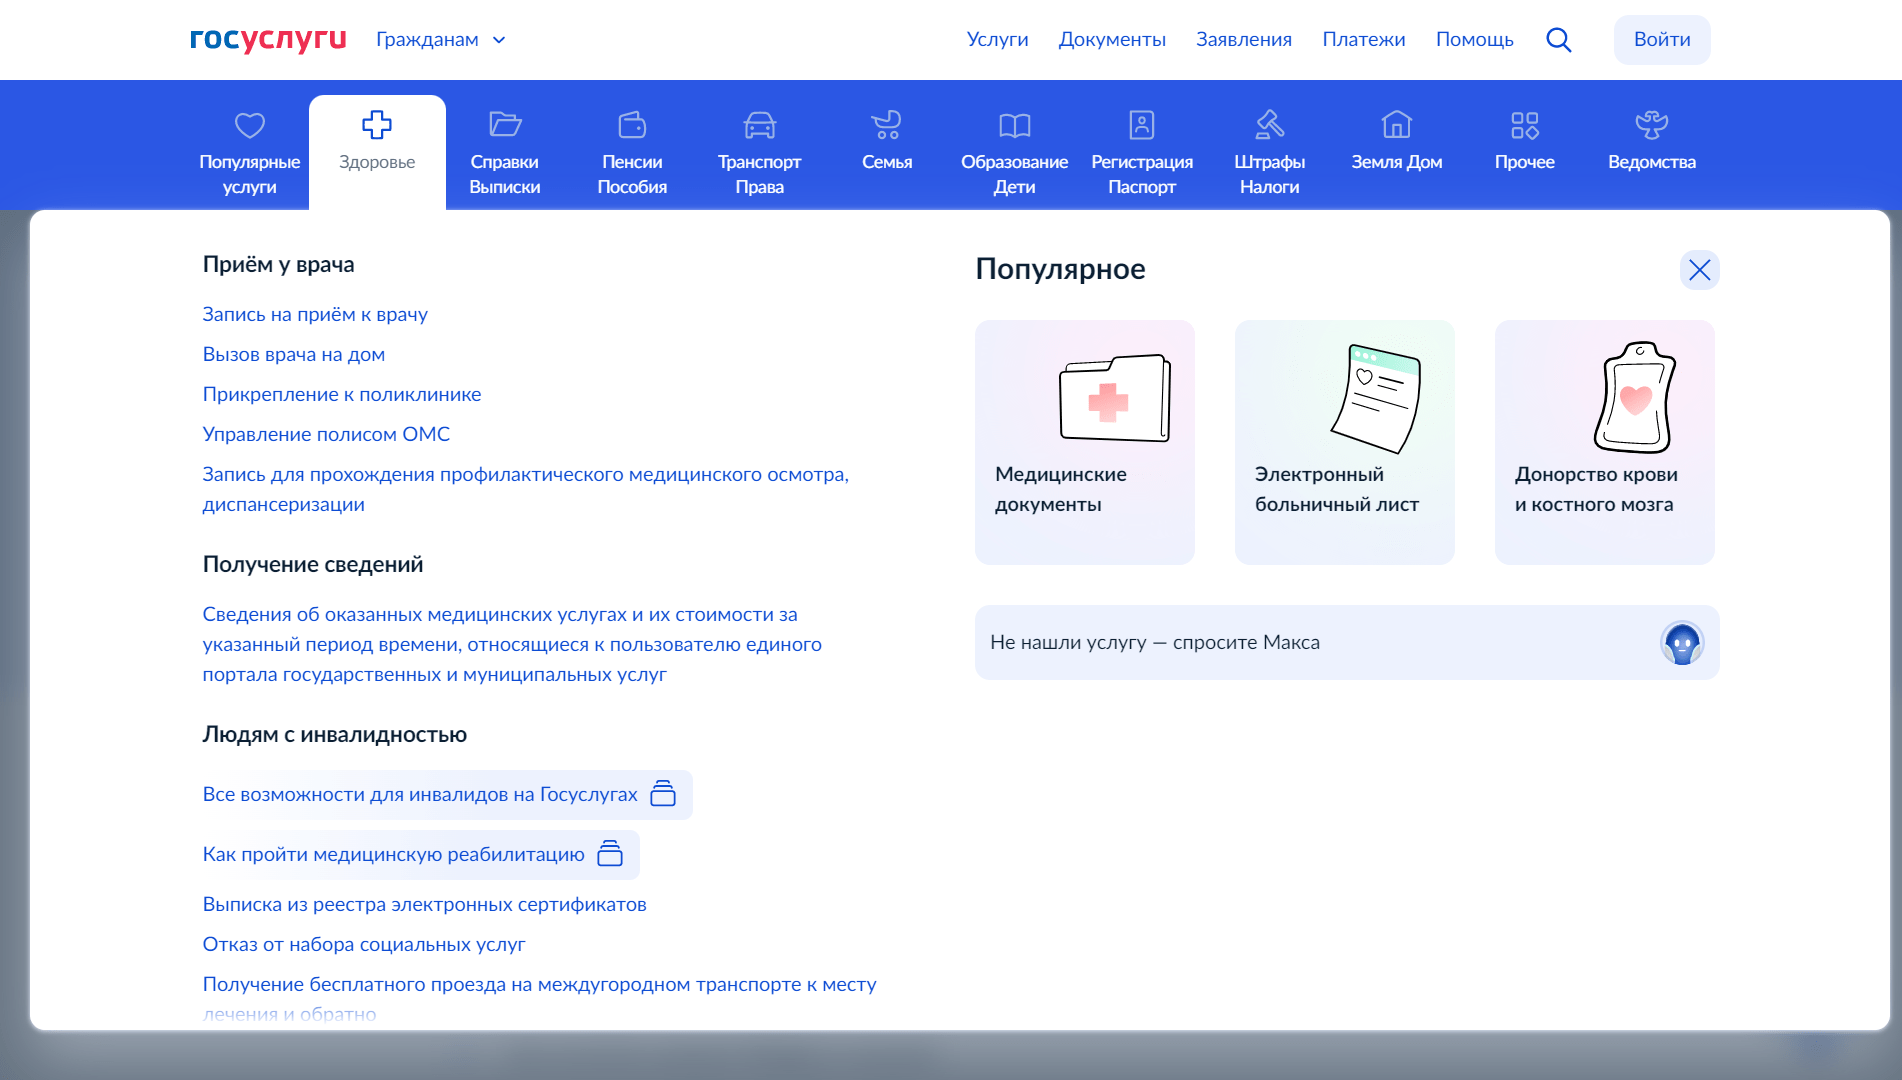1902x1080 pixels.
Task: Click the Ведомства emblem icon
Action: coord(1651,125)
